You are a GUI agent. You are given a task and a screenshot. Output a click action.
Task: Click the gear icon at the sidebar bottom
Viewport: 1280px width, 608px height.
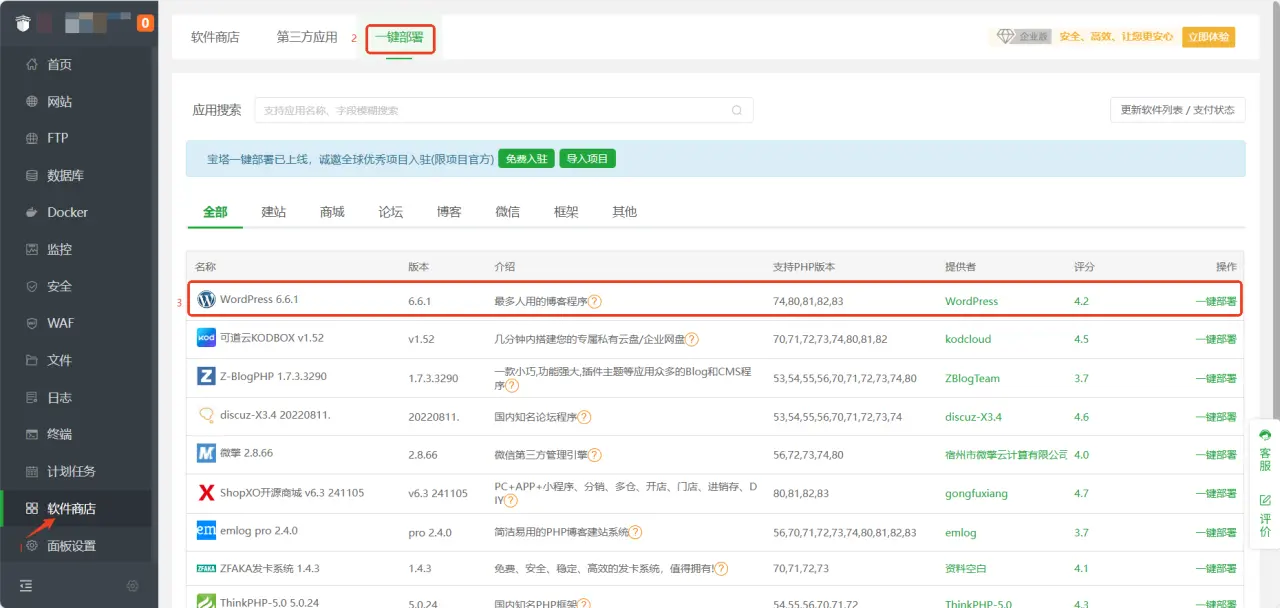[x=133, y=585]
